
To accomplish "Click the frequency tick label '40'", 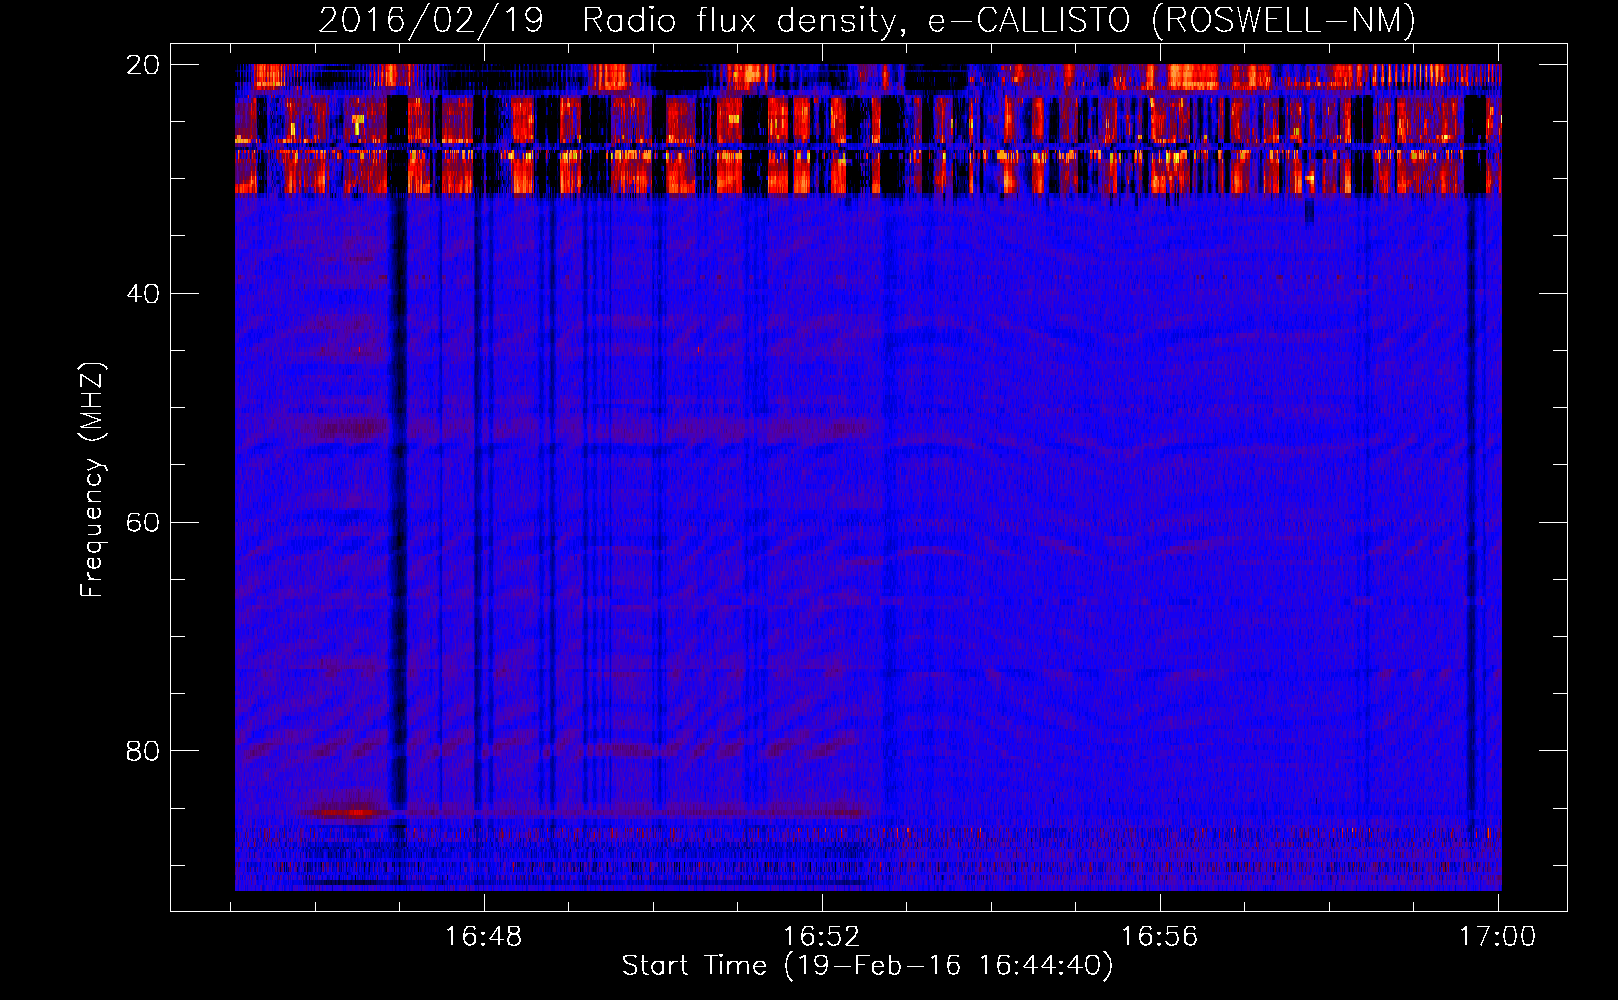I will pos(142,294).
